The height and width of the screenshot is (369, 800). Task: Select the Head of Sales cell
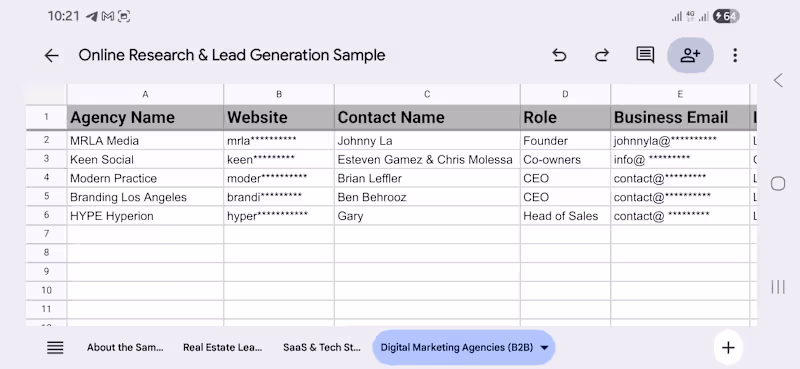[565, 216]
